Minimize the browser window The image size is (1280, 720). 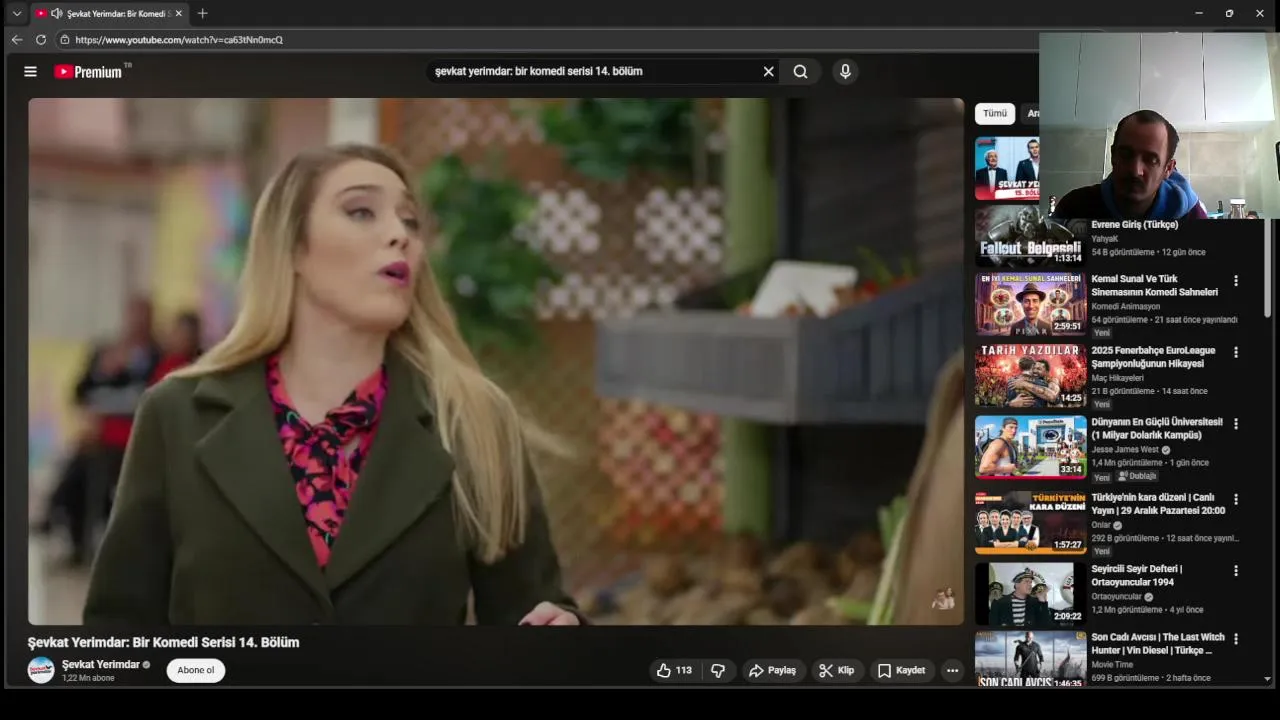(x=1199, y=13)
